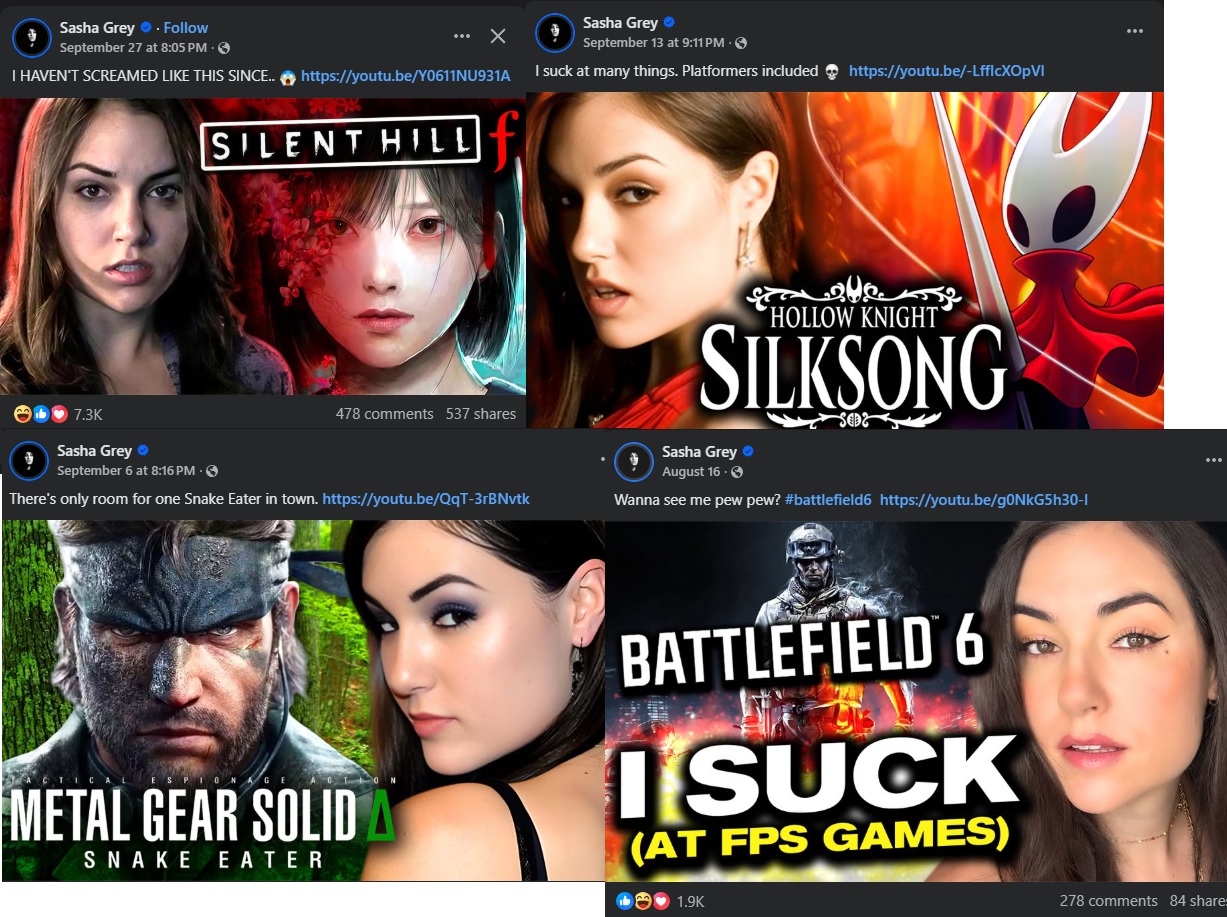Open the Metal Gear Solid Snake Eater thumbnail
Screen dimensions: 1227x917
303,700
